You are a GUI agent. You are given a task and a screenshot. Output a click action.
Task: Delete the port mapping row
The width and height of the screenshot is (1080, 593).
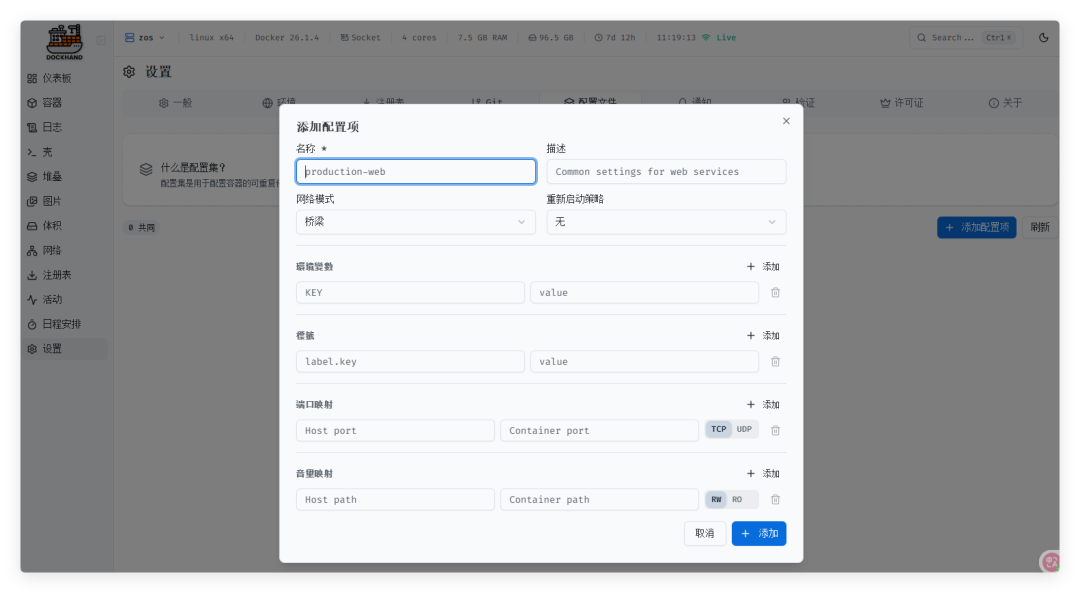tap(776, 430)
